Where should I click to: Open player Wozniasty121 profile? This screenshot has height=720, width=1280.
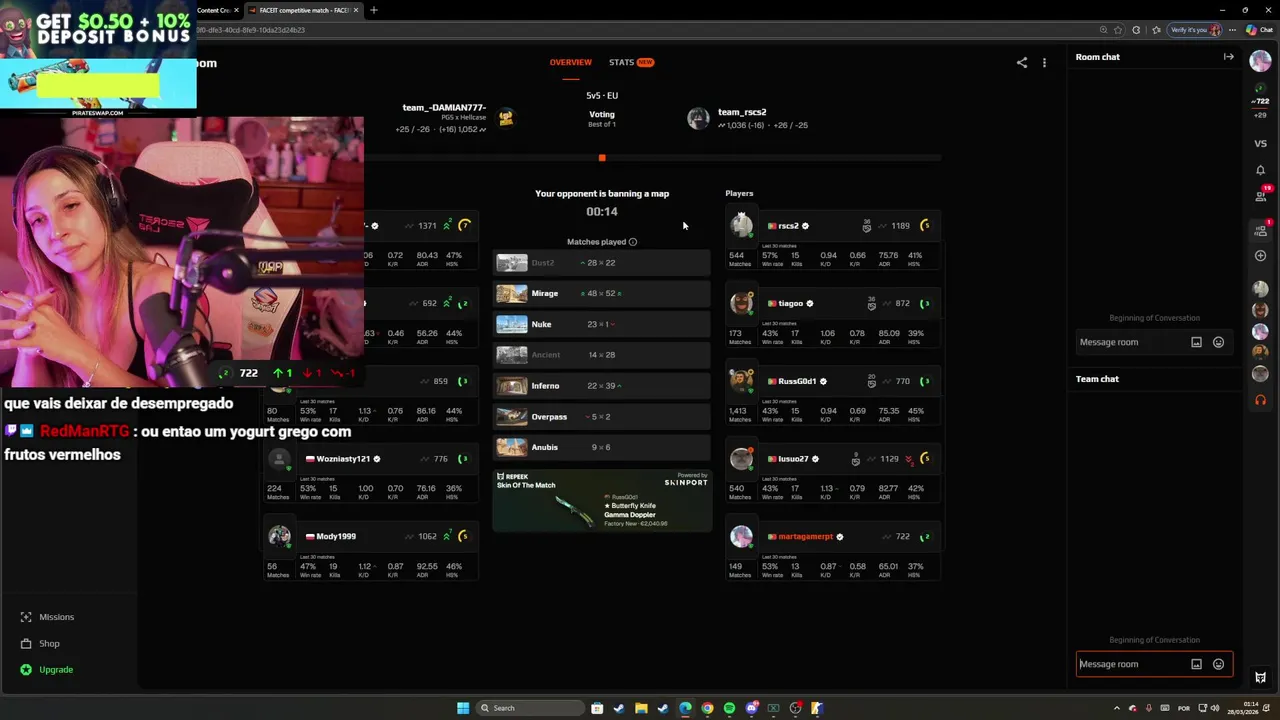point(343,459)
